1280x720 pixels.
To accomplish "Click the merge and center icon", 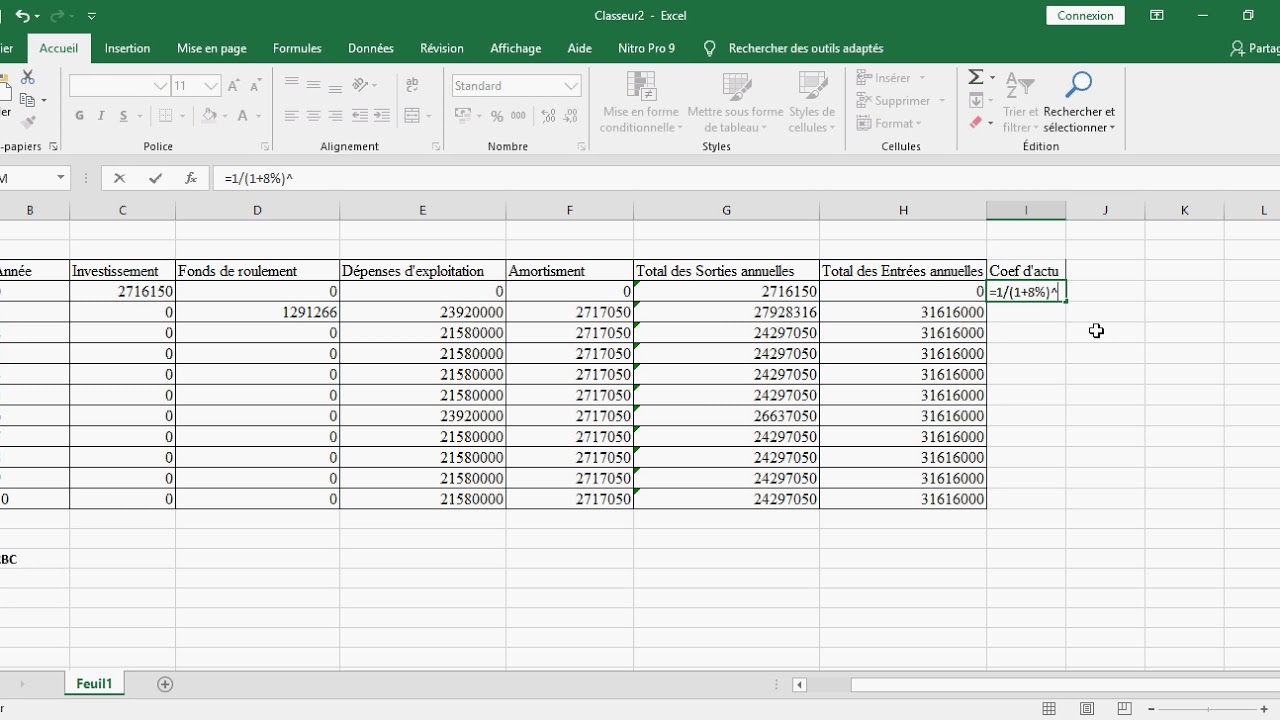I will (x=411, y=116).
